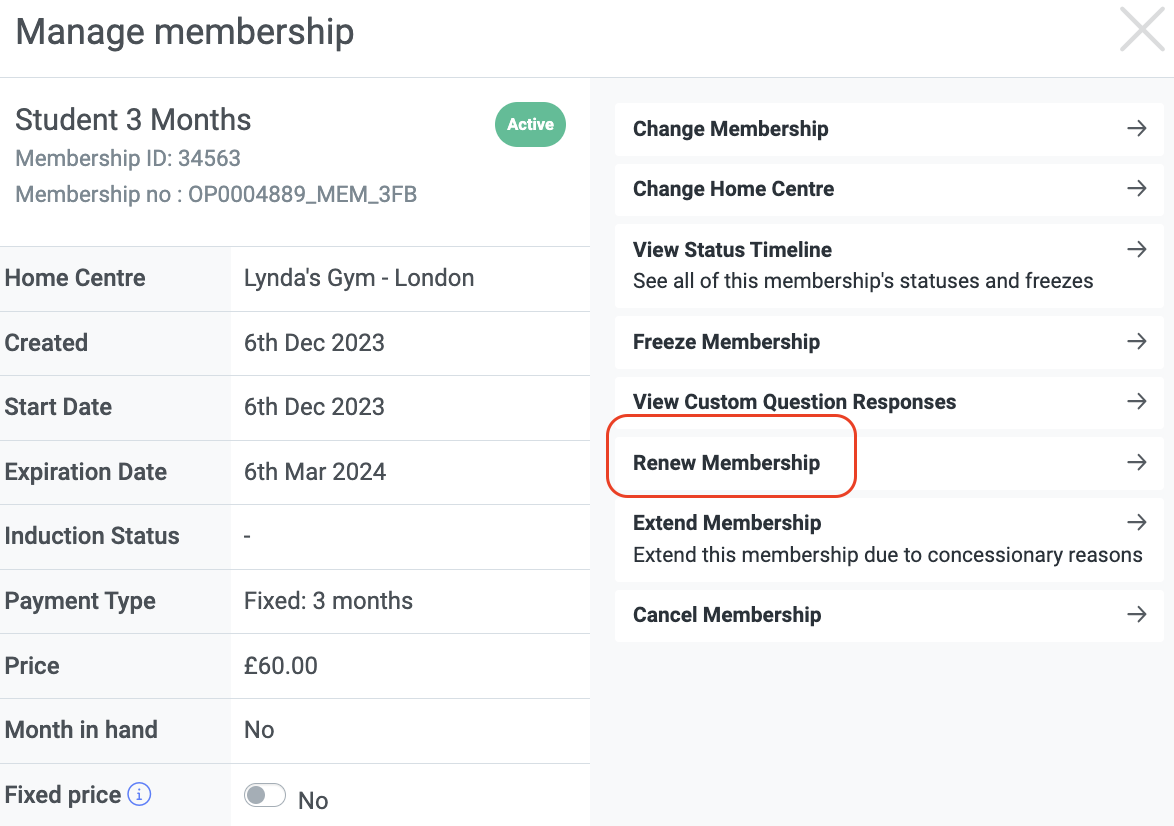The image size is (1174, 826).
Task: Close the Manage membership dialog
Action: [1142, 29]
